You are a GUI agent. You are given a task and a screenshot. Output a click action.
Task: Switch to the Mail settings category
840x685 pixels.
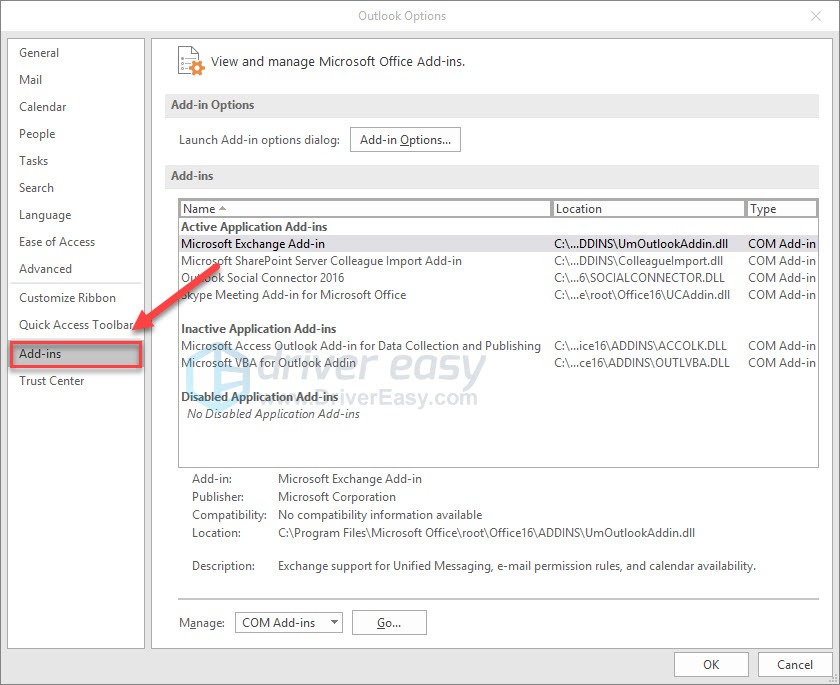31,80
